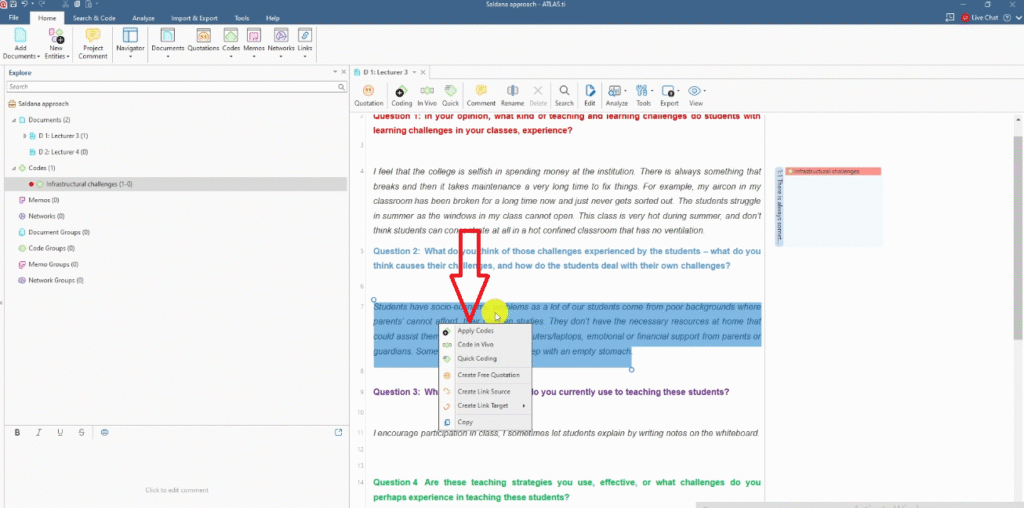Toggle strikethrough formatting in comment editor
Screen dimensions: 1024x508
point(81,432)
